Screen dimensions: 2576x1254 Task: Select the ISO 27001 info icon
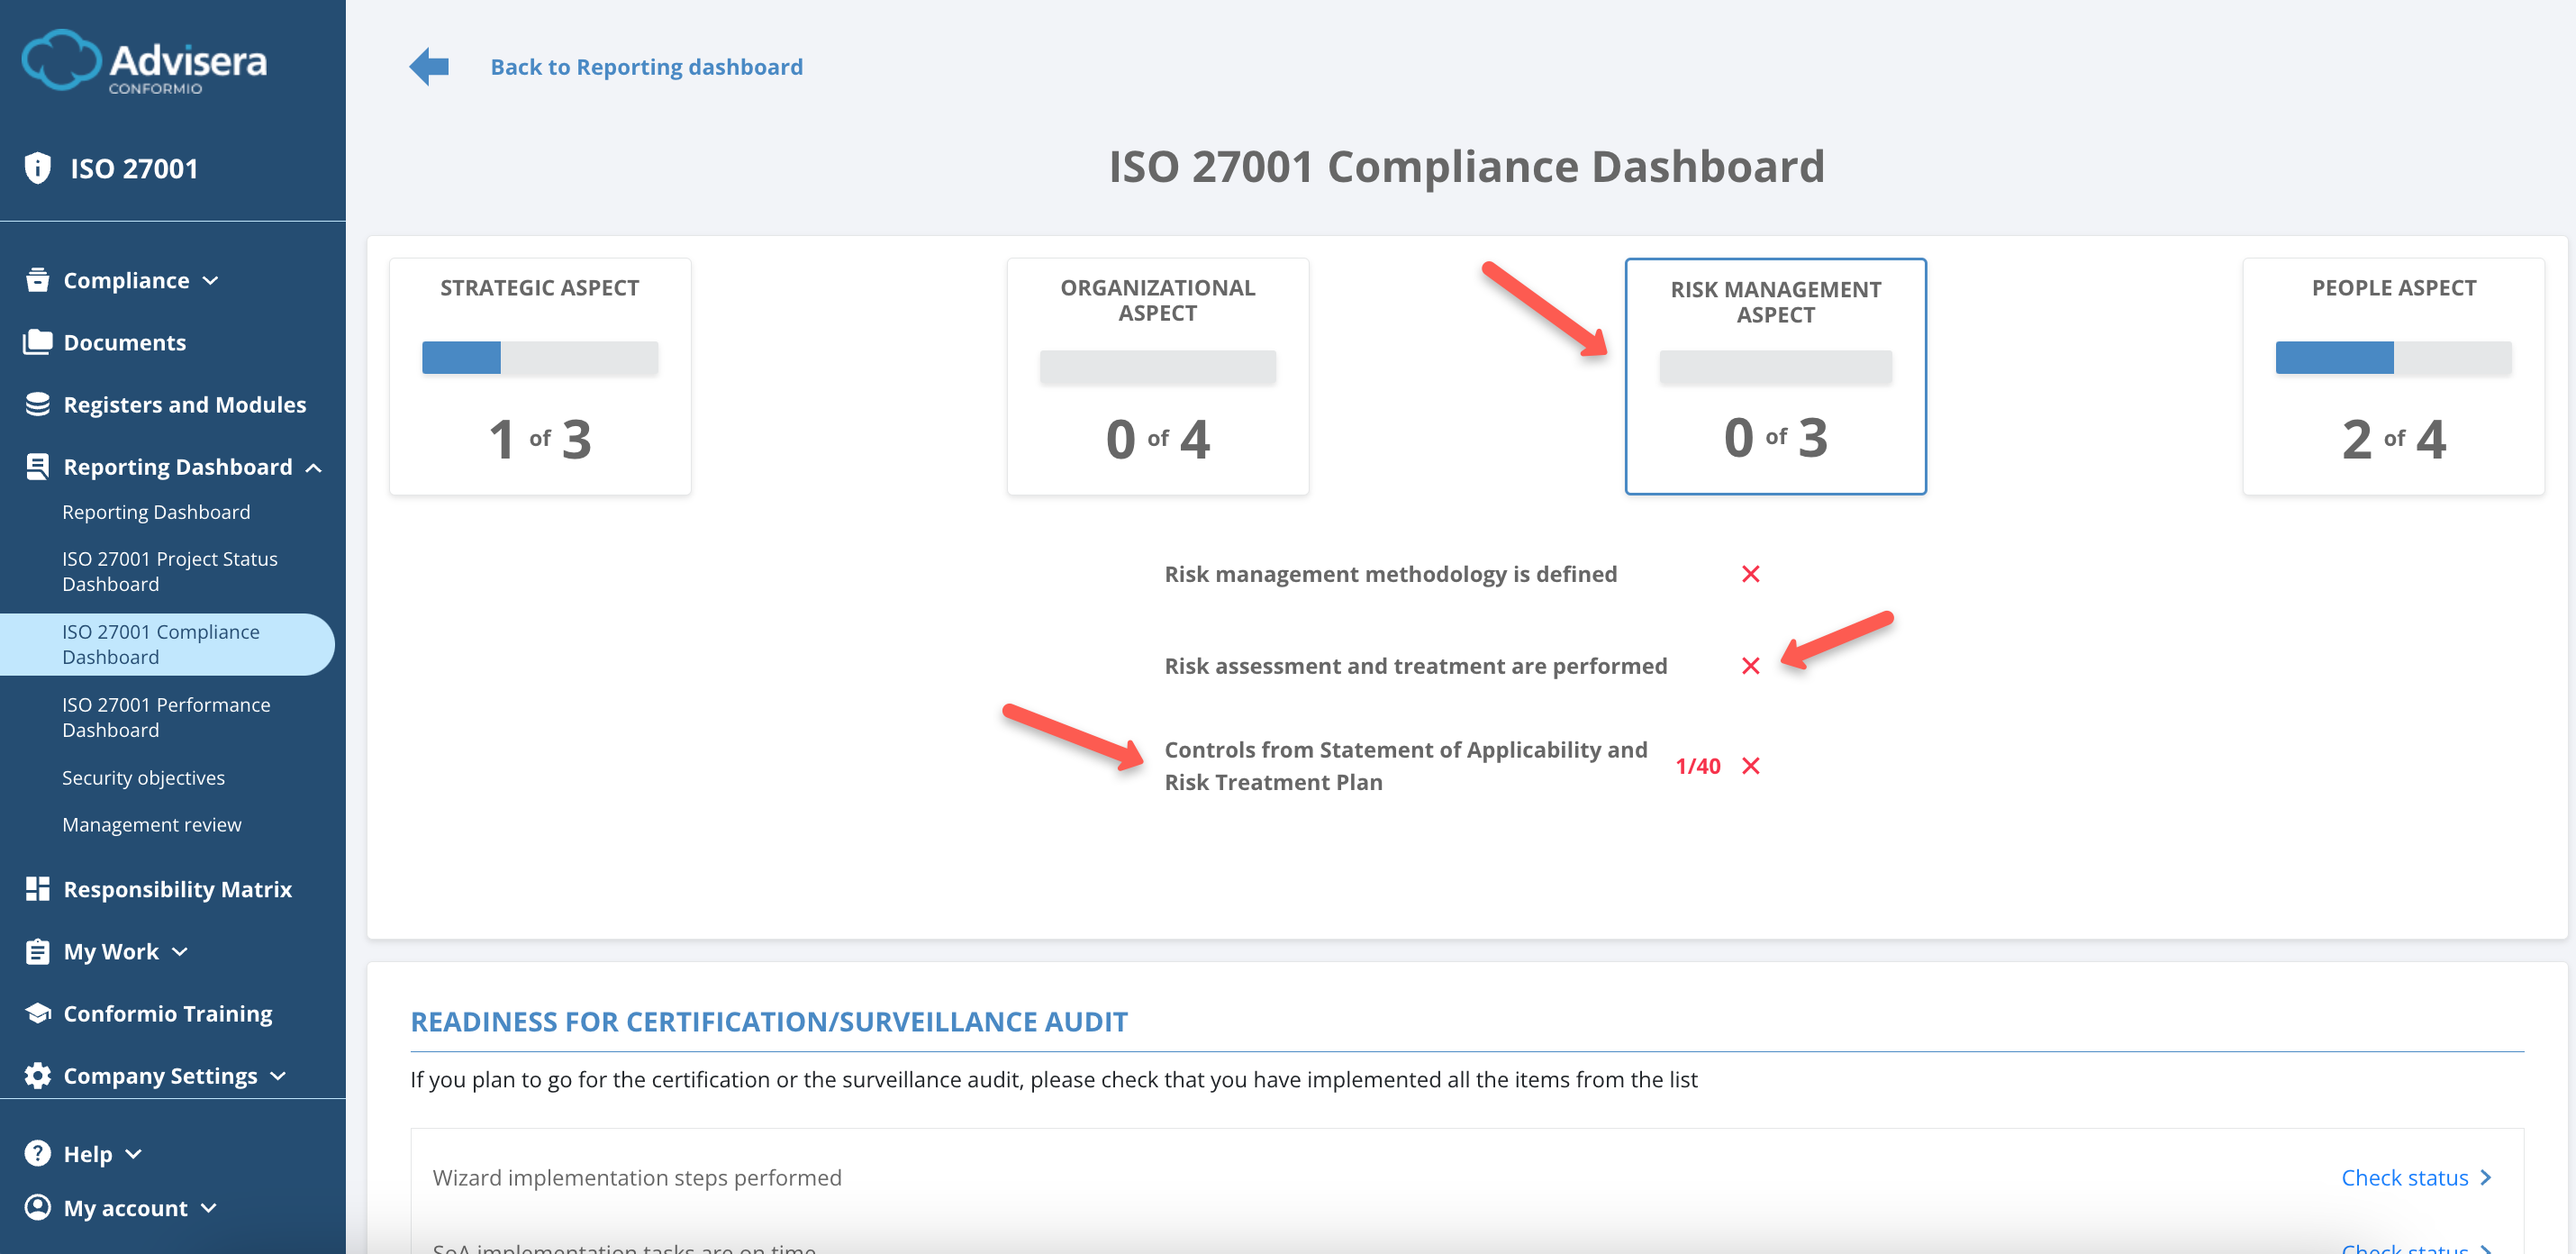coord(37,168)
